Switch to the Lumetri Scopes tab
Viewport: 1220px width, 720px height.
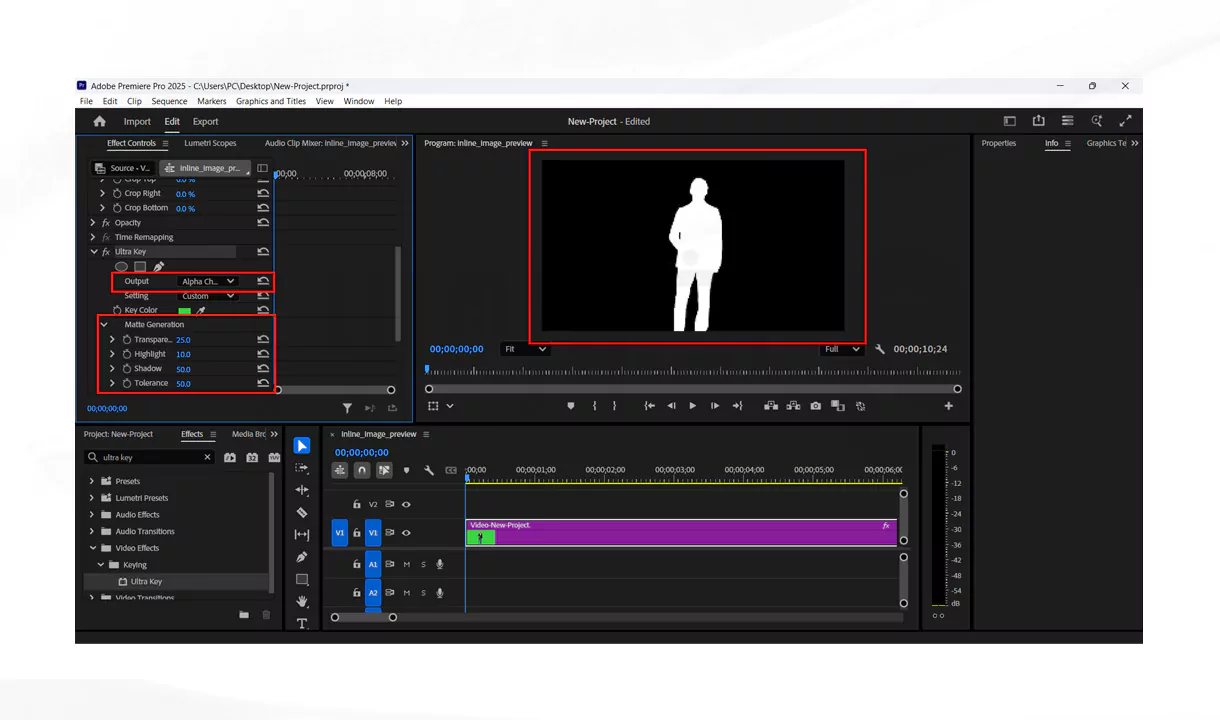(x=210, y=143)
